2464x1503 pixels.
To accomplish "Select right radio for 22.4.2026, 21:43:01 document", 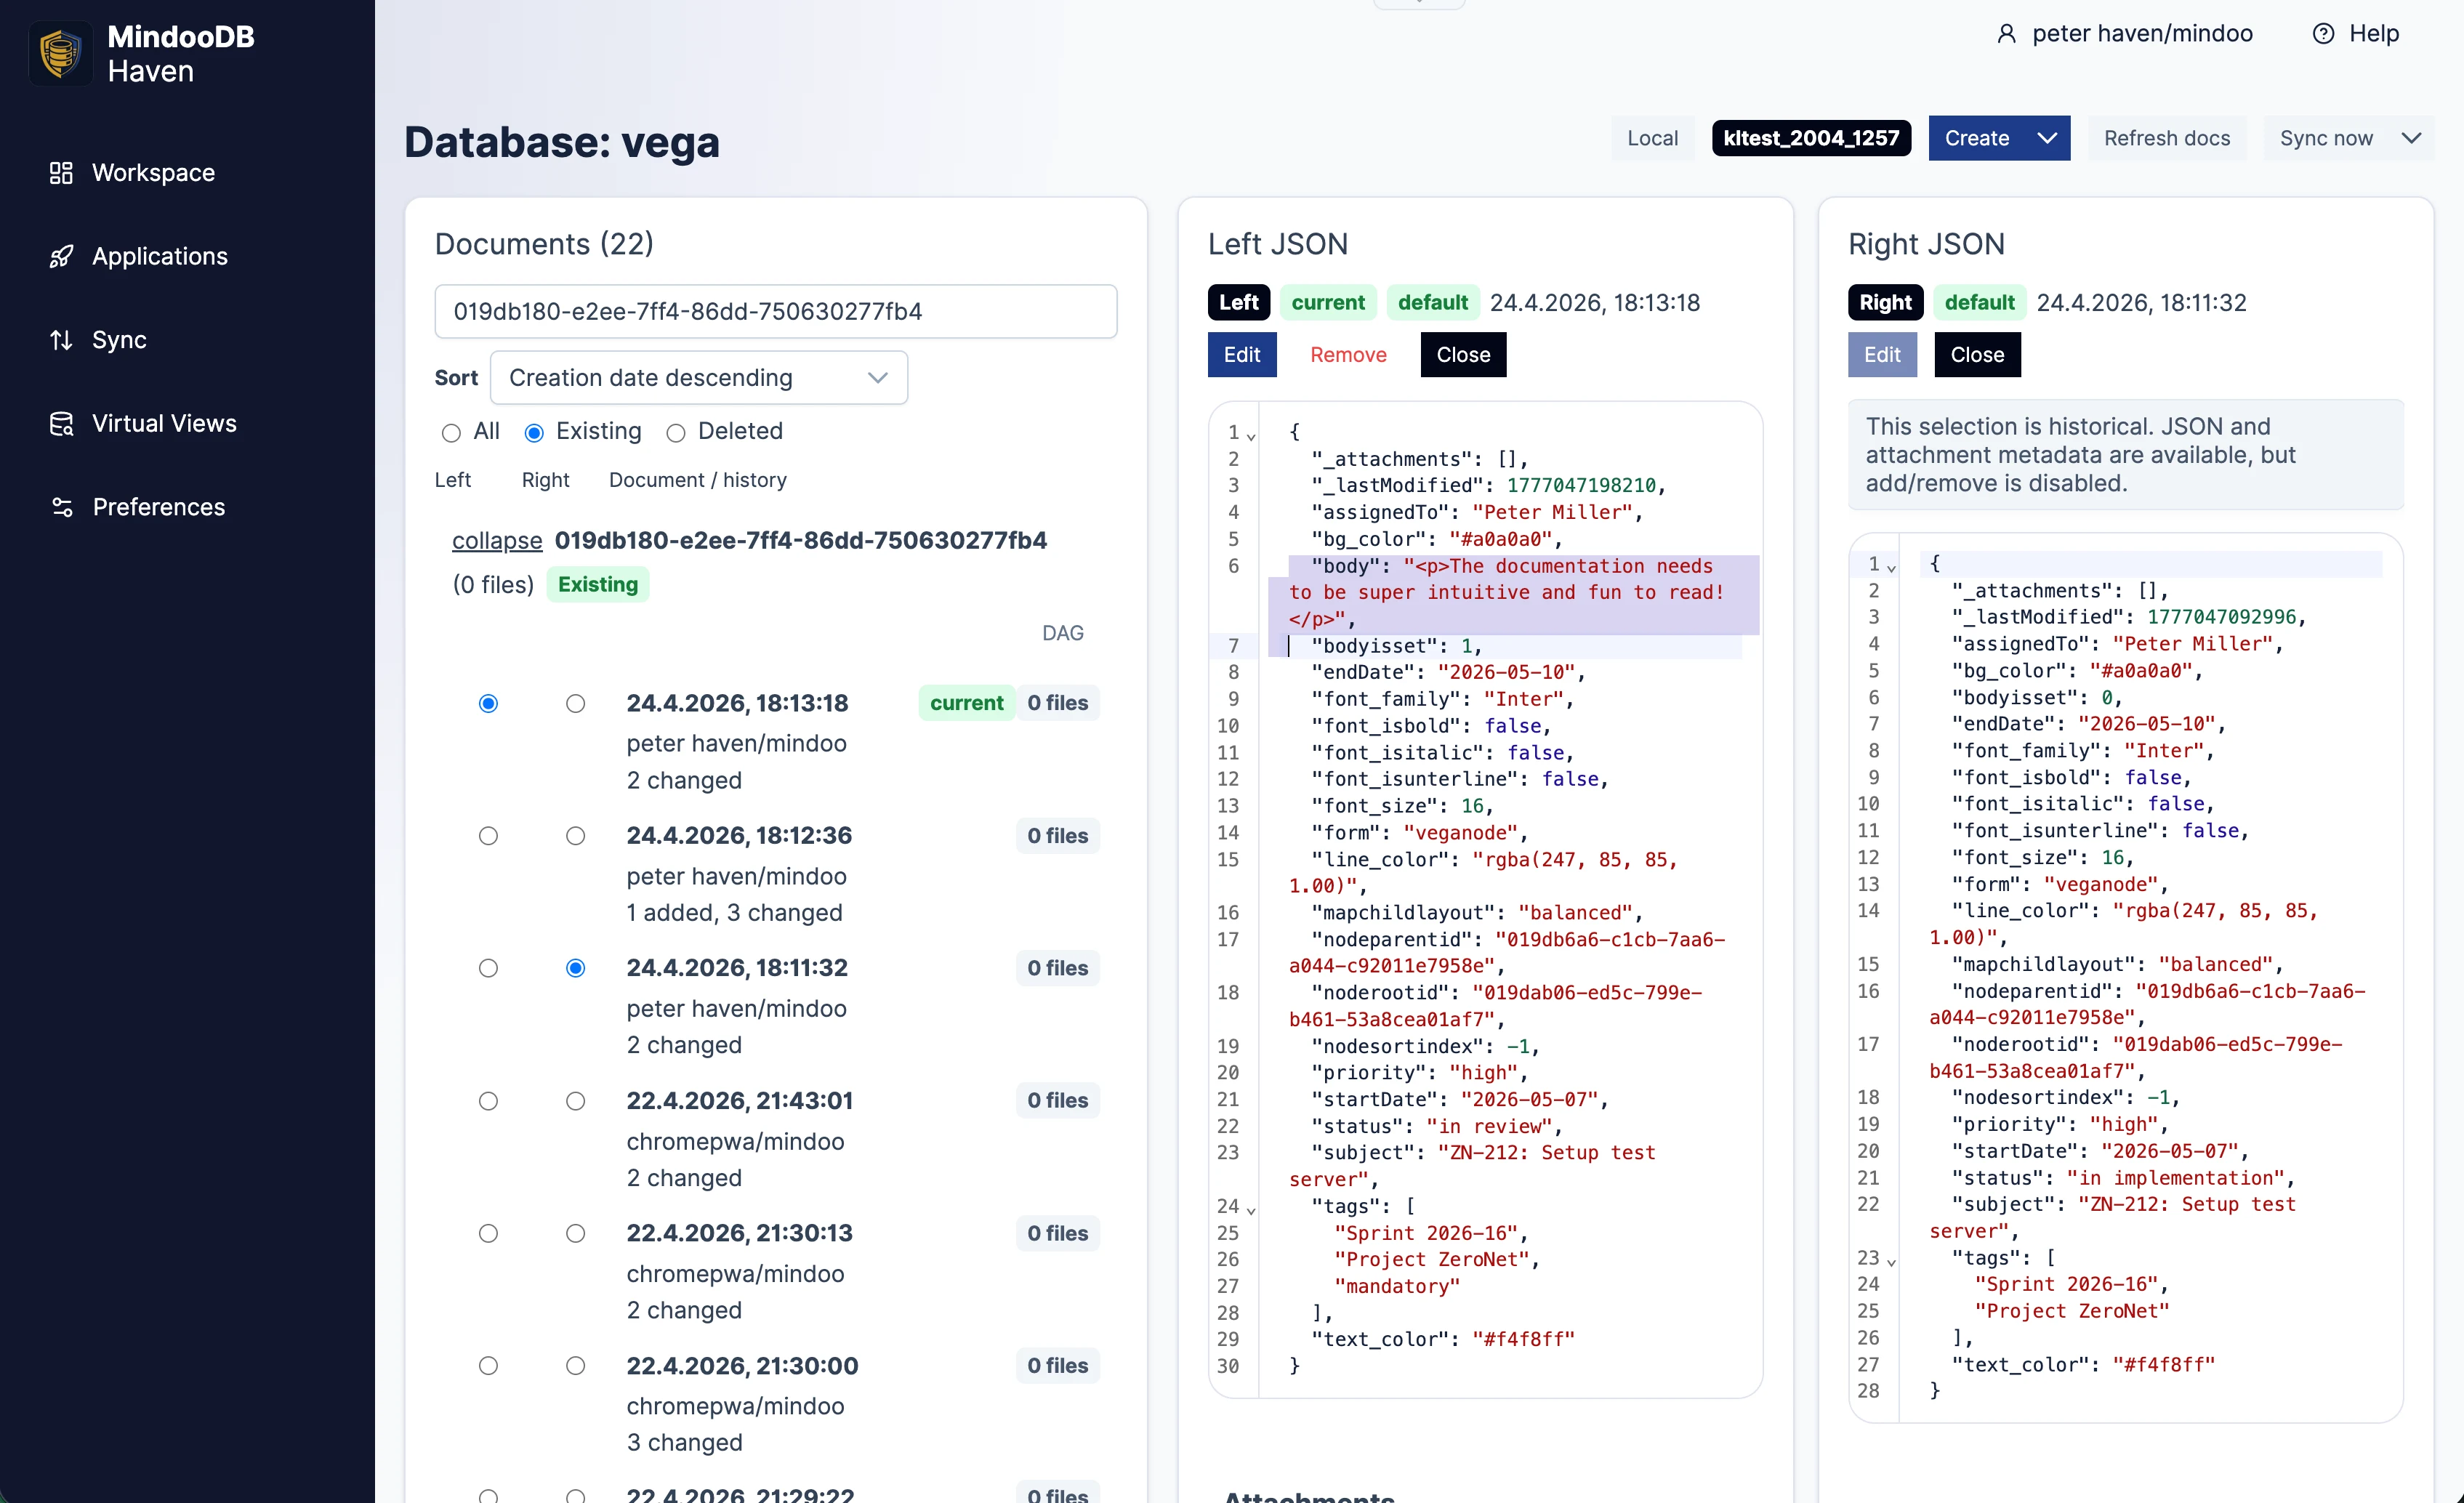I will 576,1101.
